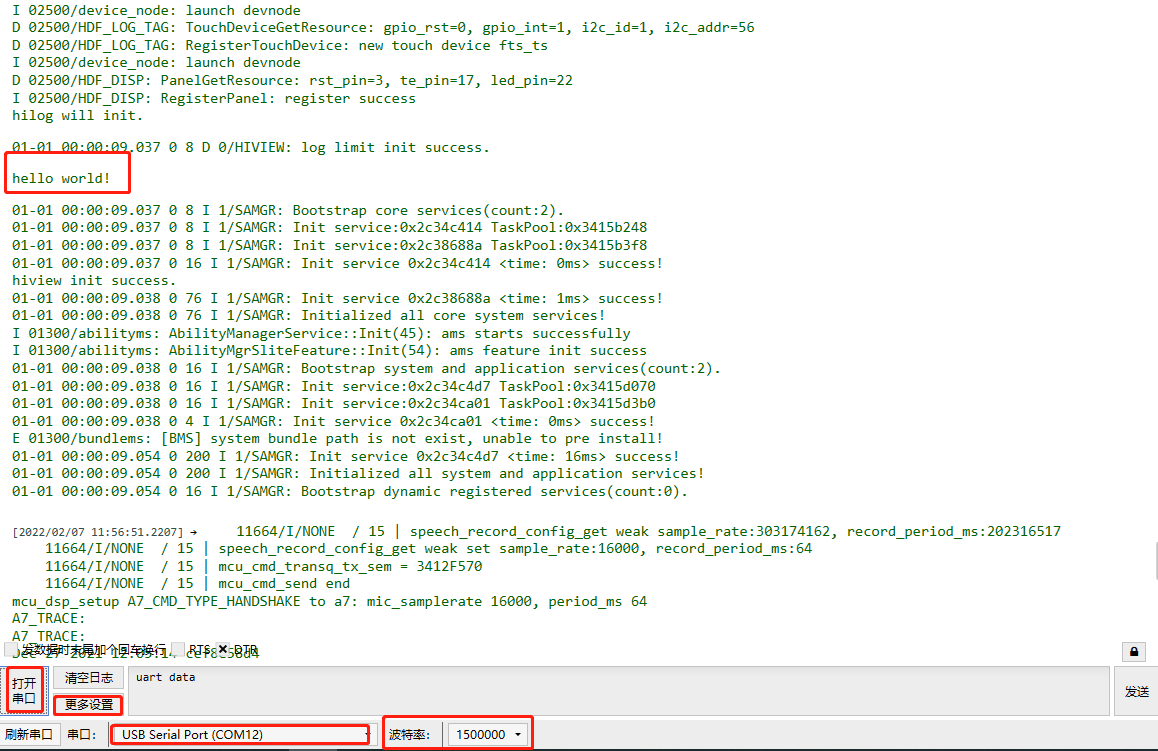
Task: Click the 'weak sample_rate:303174162' log line
Action: (648, 531)
